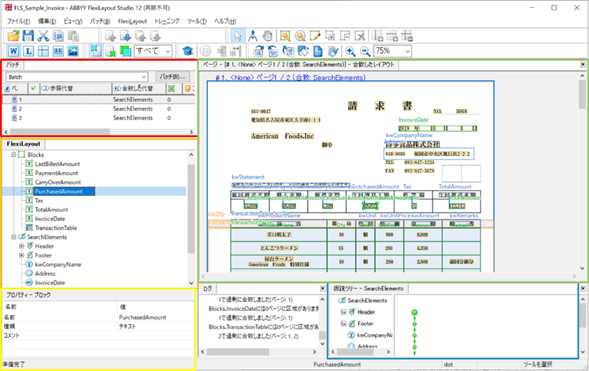Click the Open project folder icon
This screenshot has width=589, height=371.
(x=14, y=36)
